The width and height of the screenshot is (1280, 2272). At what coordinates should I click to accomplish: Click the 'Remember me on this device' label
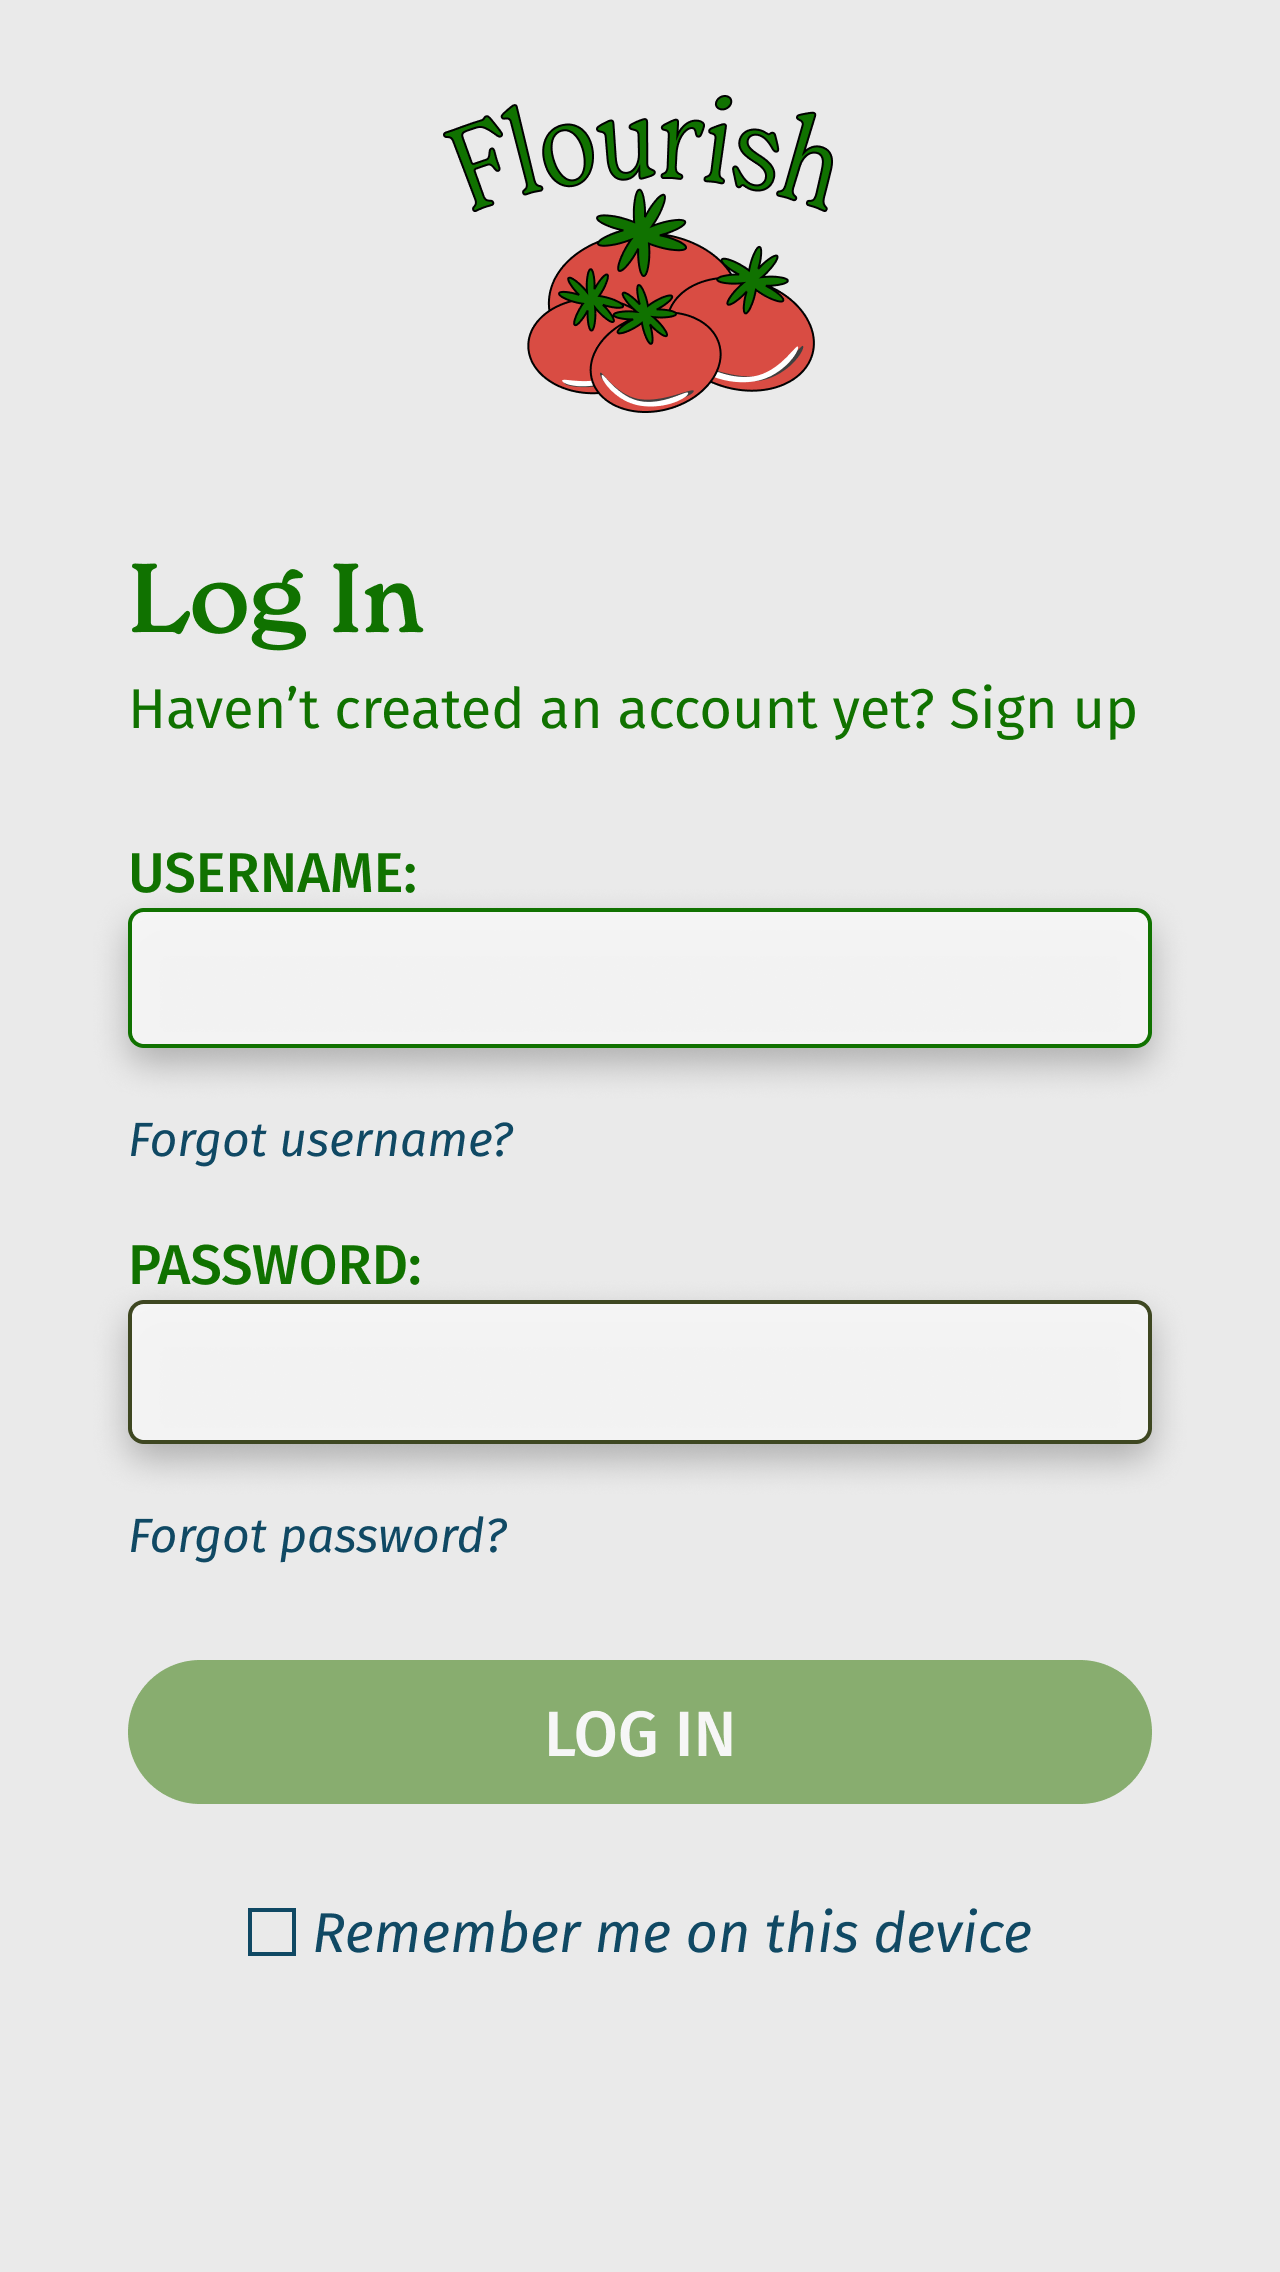pos(672,1932)
